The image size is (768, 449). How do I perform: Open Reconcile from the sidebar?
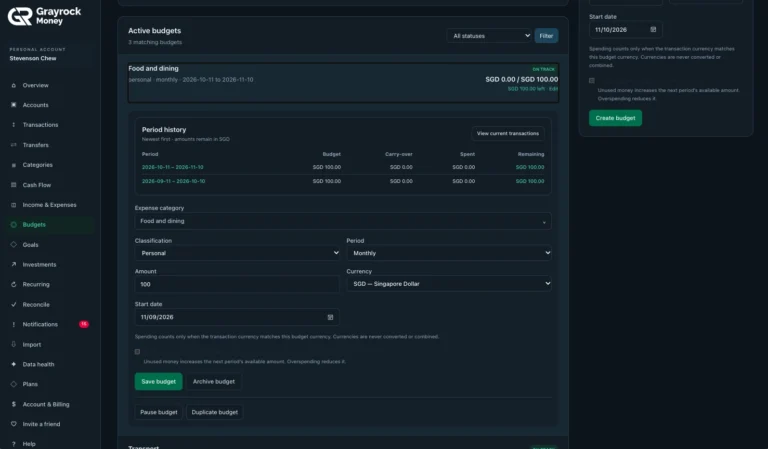pyautogui.click(x=36, y=305)
